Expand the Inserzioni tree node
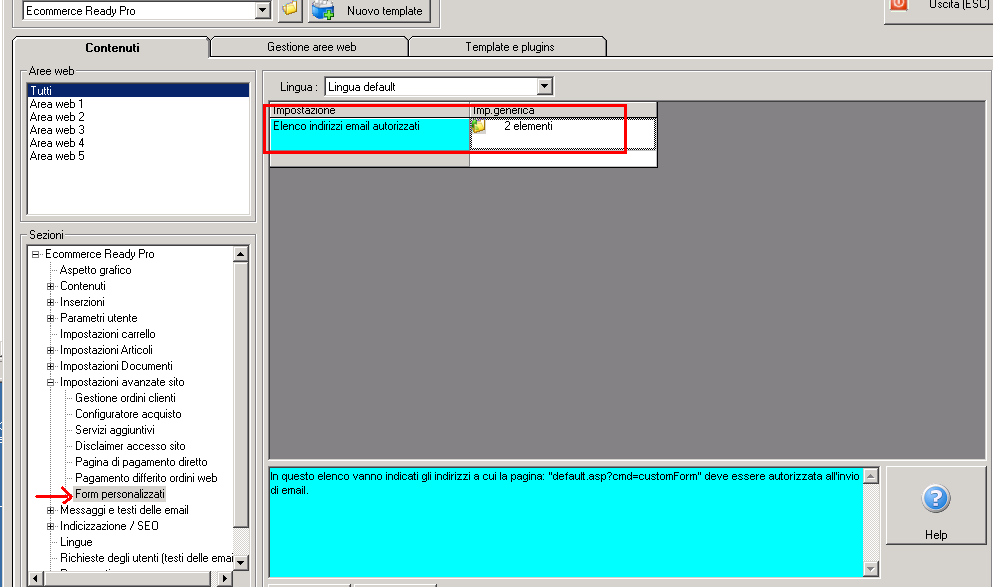 51,302
